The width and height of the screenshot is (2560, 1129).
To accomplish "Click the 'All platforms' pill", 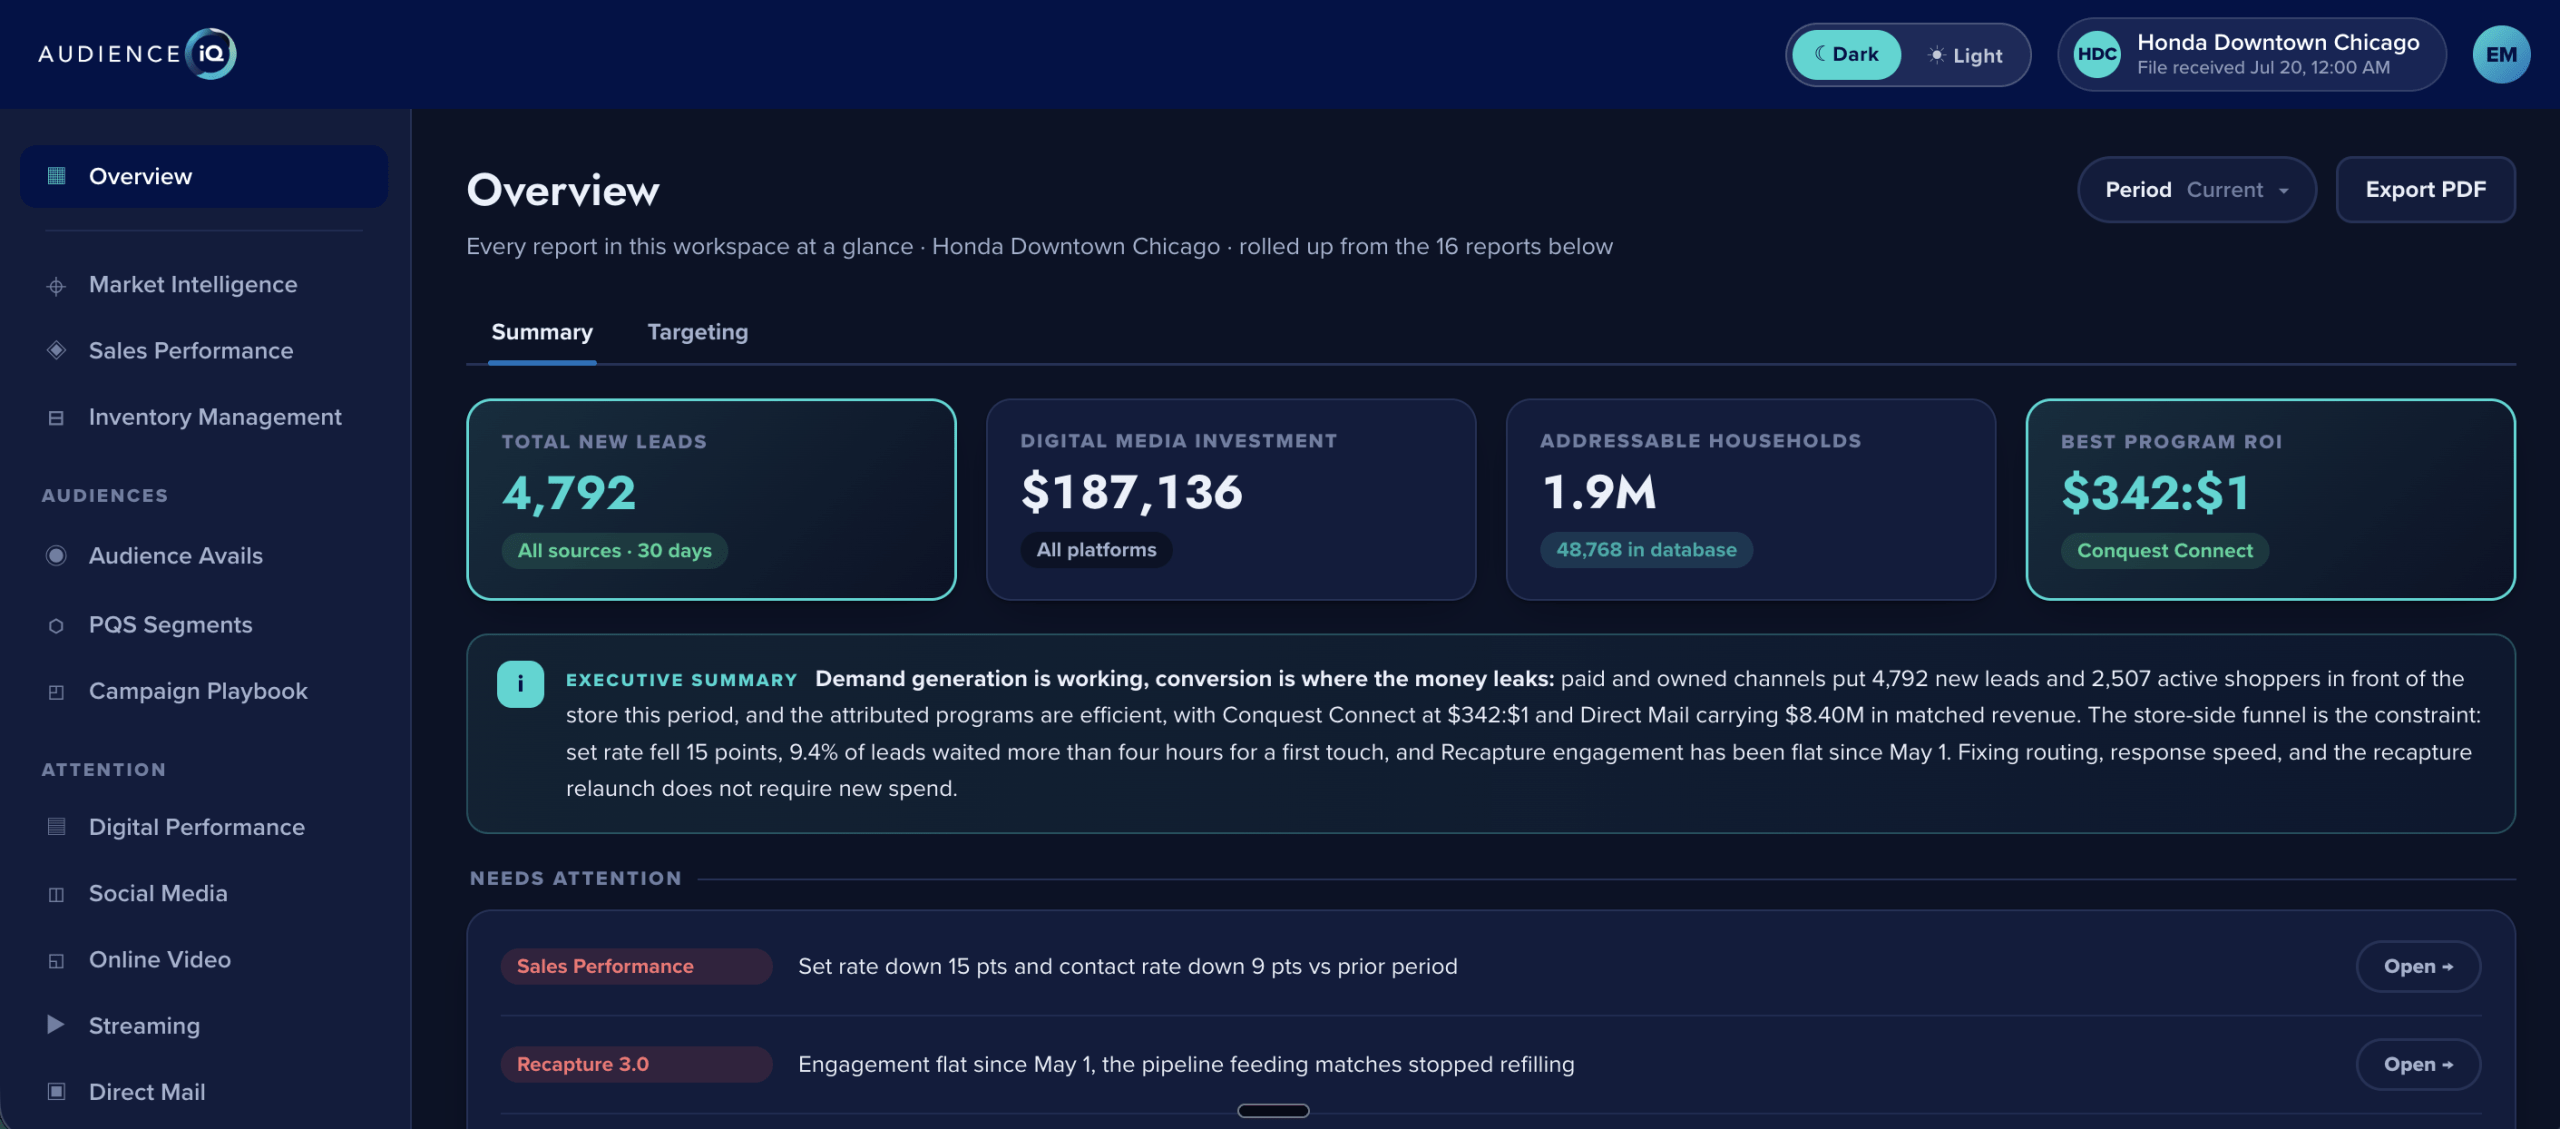I will [1096, 550].
